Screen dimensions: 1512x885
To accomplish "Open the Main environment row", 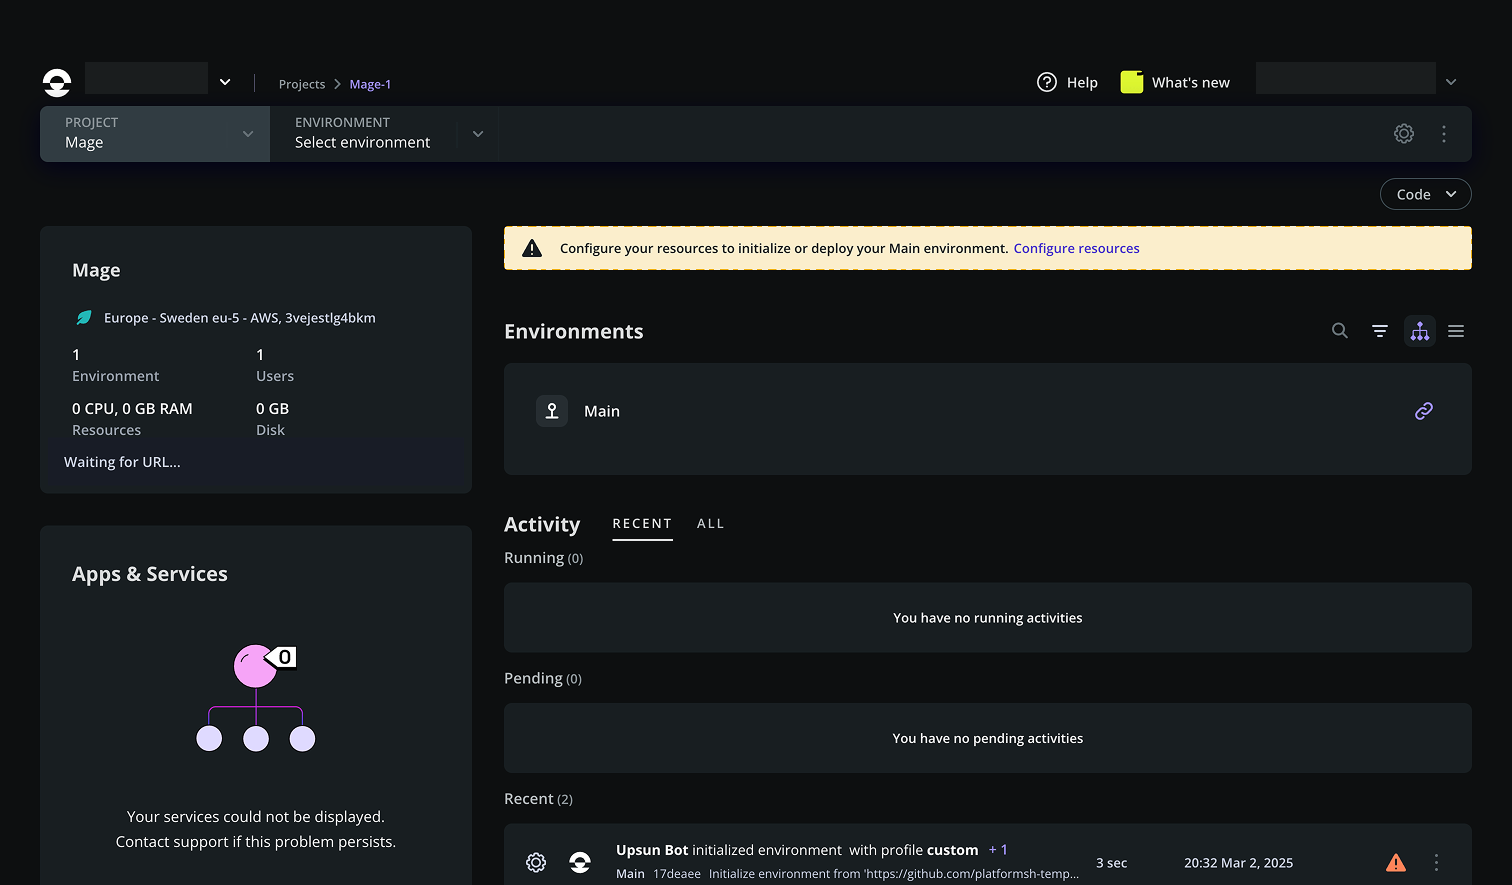I will pos(988,419).
